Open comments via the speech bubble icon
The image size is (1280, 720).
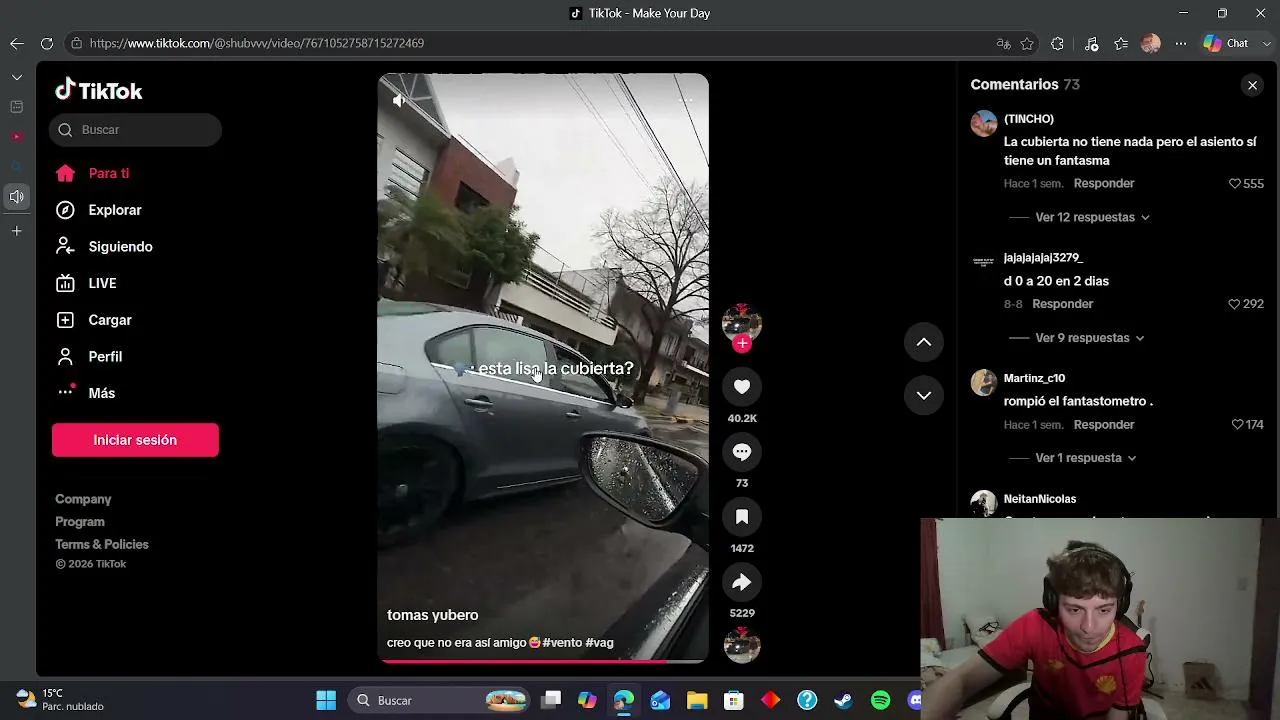[x=742, y=452]
